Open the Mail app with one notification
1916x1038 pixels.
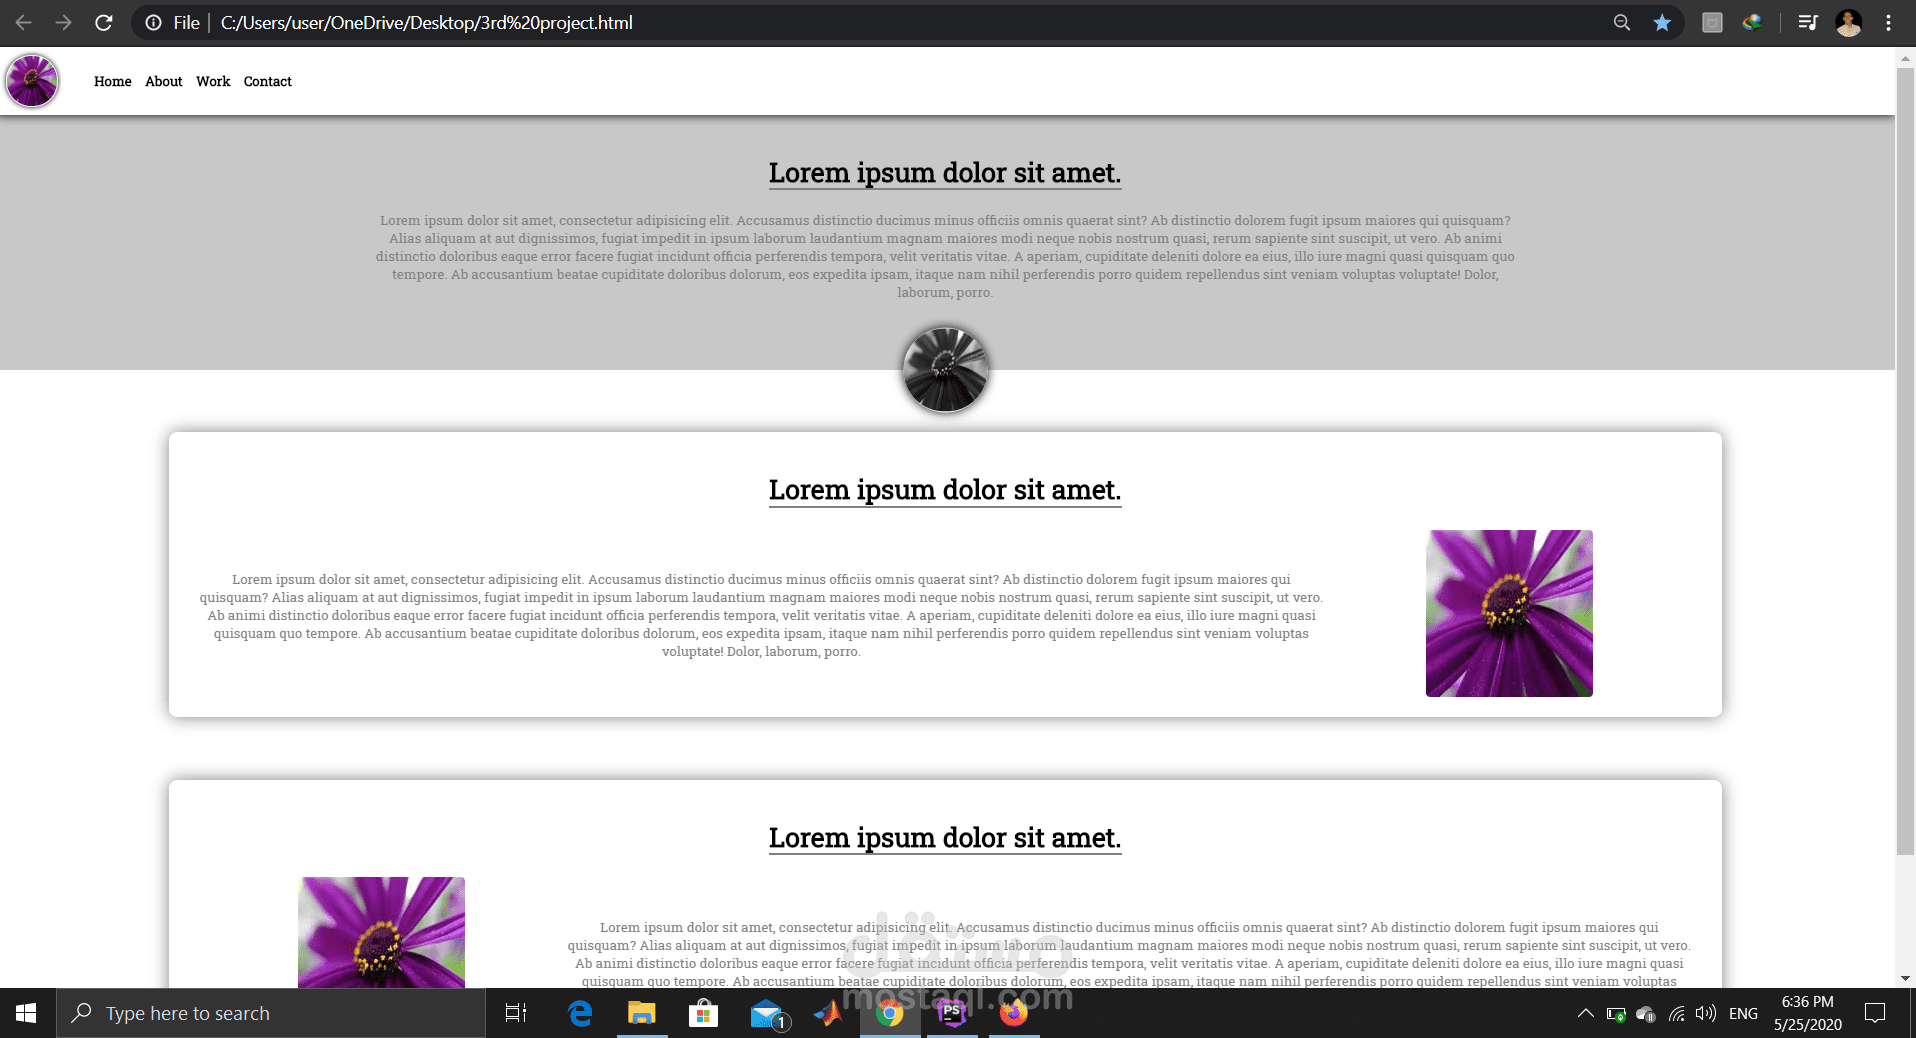766,1013
